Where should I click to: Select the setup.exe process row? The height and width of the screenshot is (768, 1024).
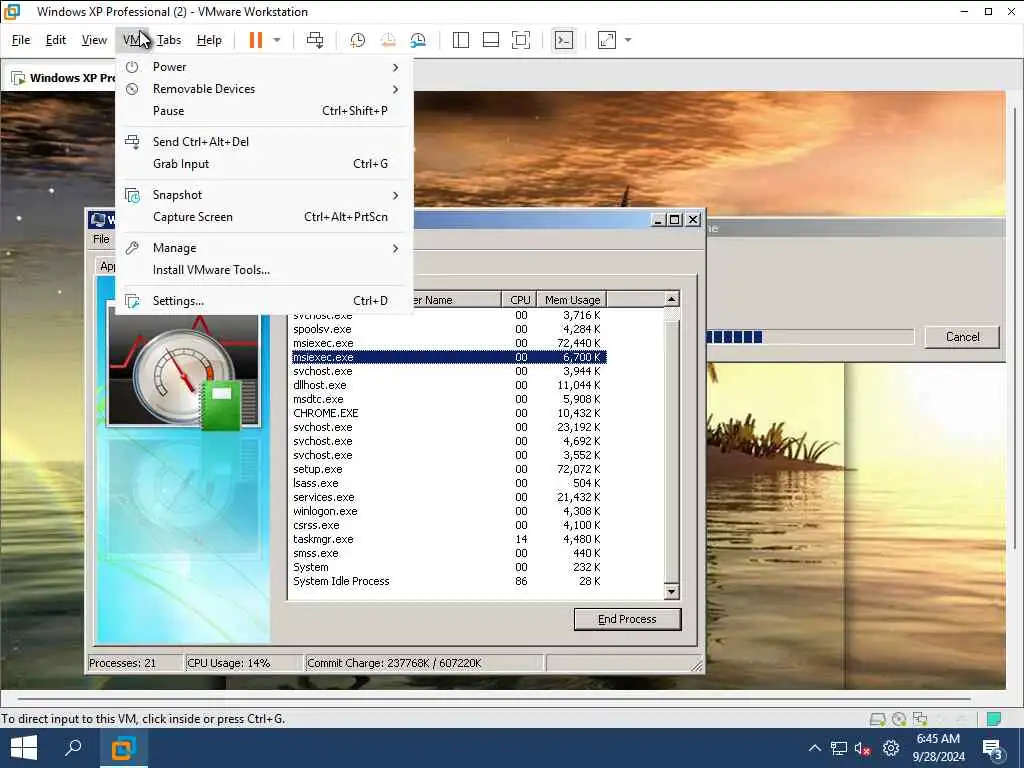pos(448,469)
